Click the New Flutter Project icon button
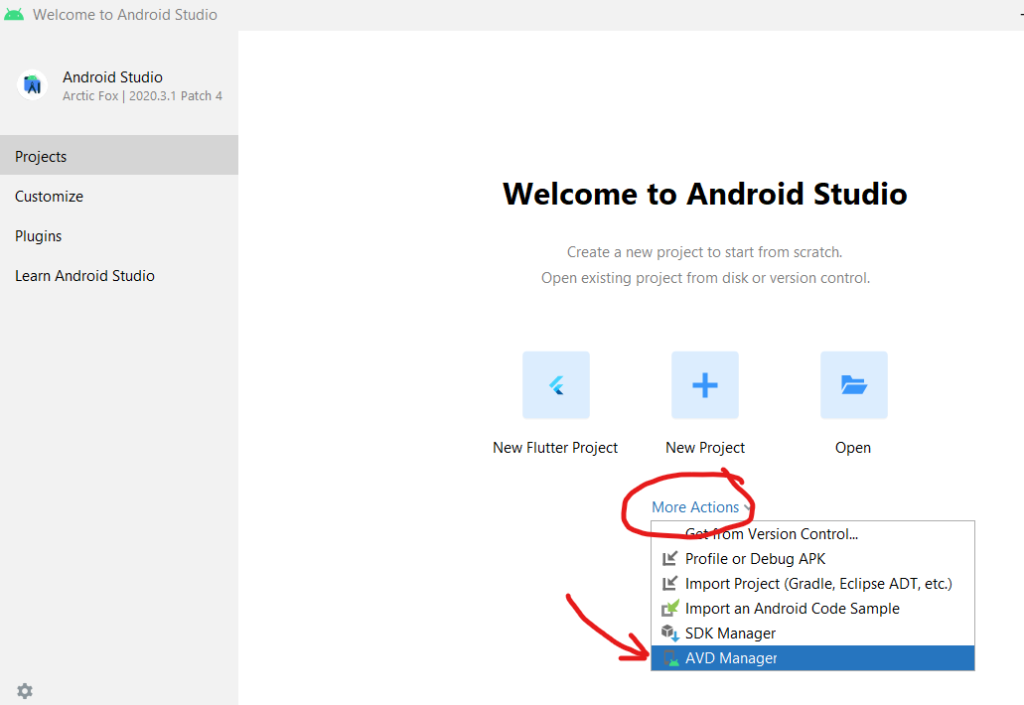This screenshot has width=1024, height=705. point(556,385)
